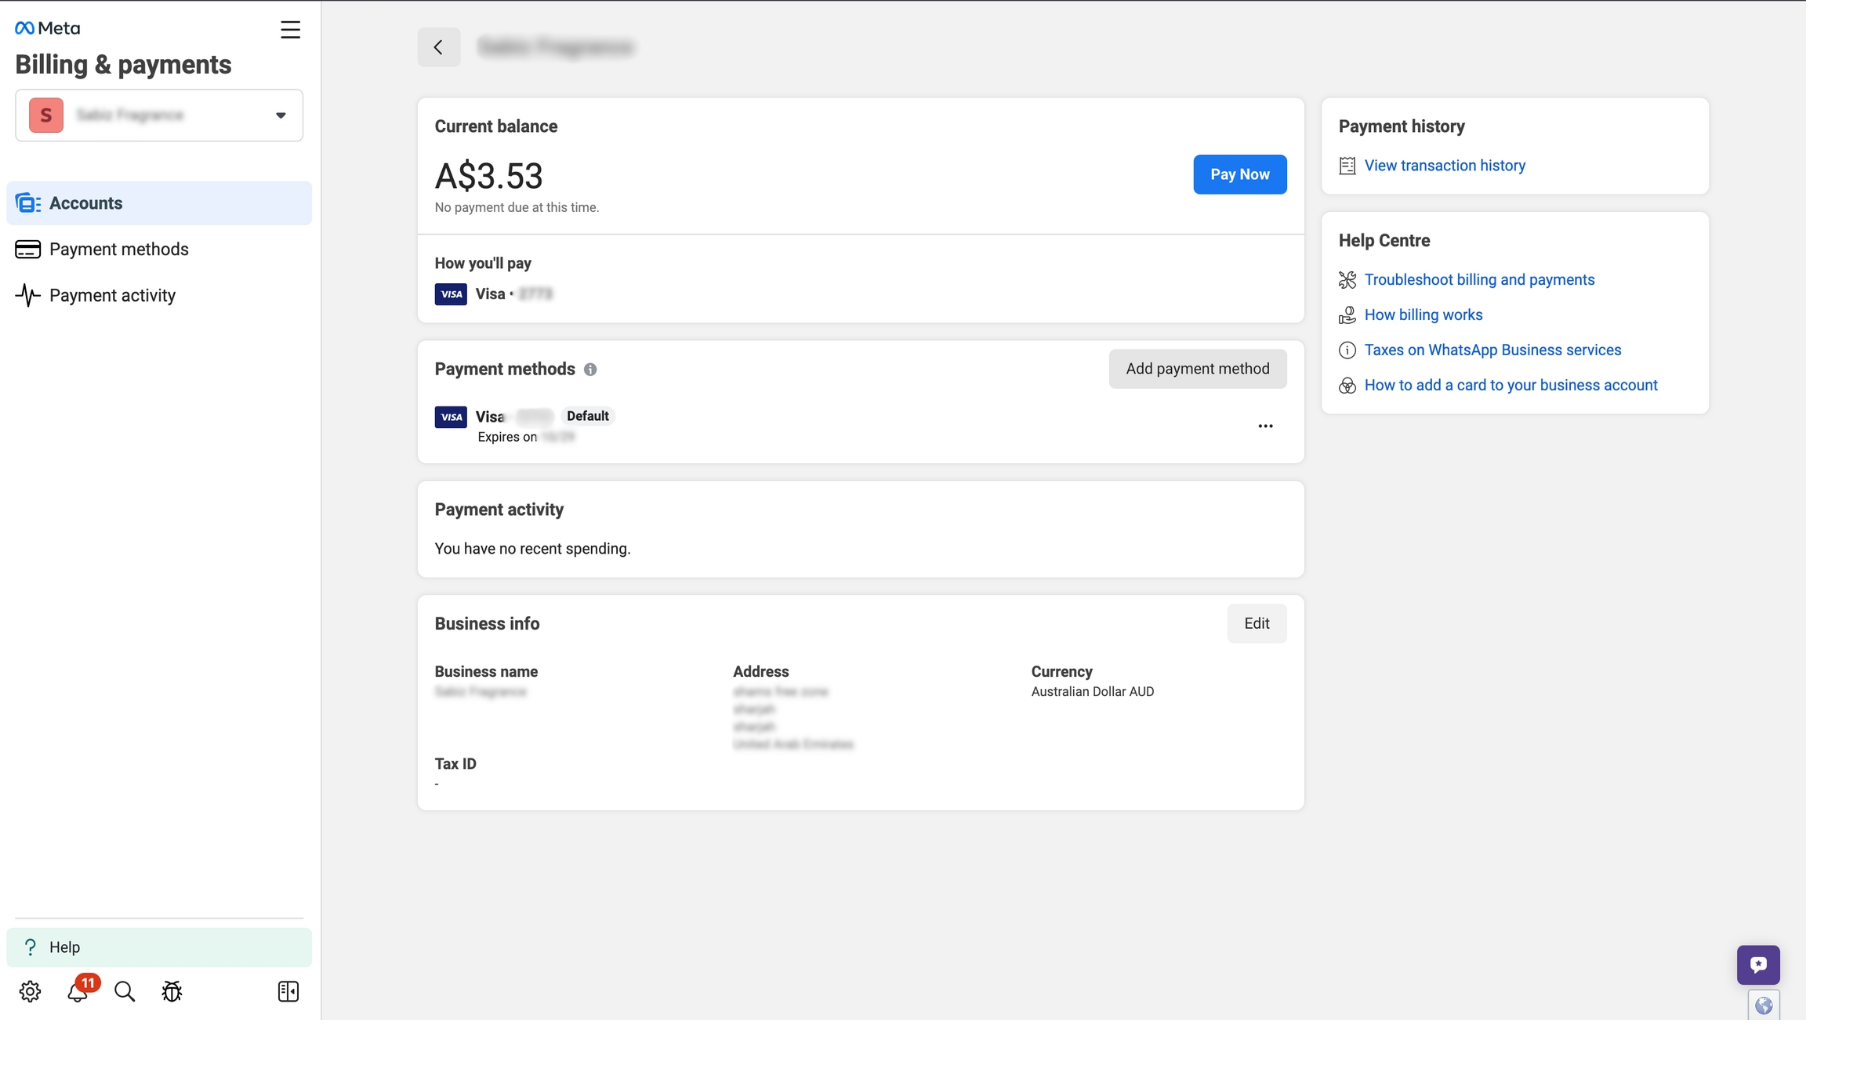Open Help in the sidebar
The width and height of the screenshot is (1866, 1080).
coord(159,947)
